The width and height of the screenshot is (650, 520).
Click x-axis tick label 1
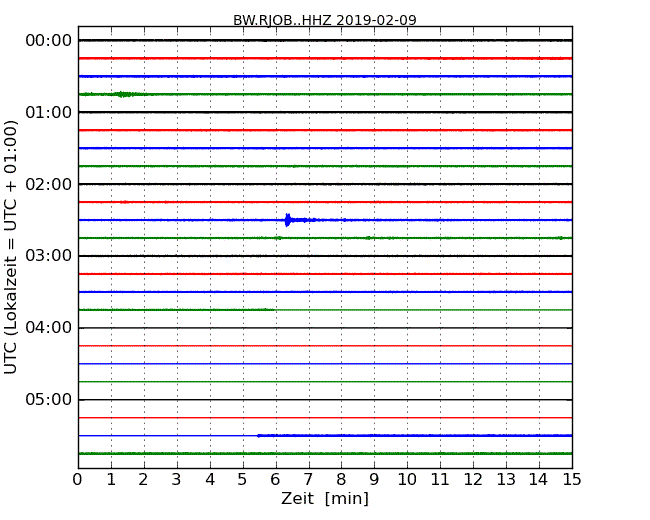111,480
